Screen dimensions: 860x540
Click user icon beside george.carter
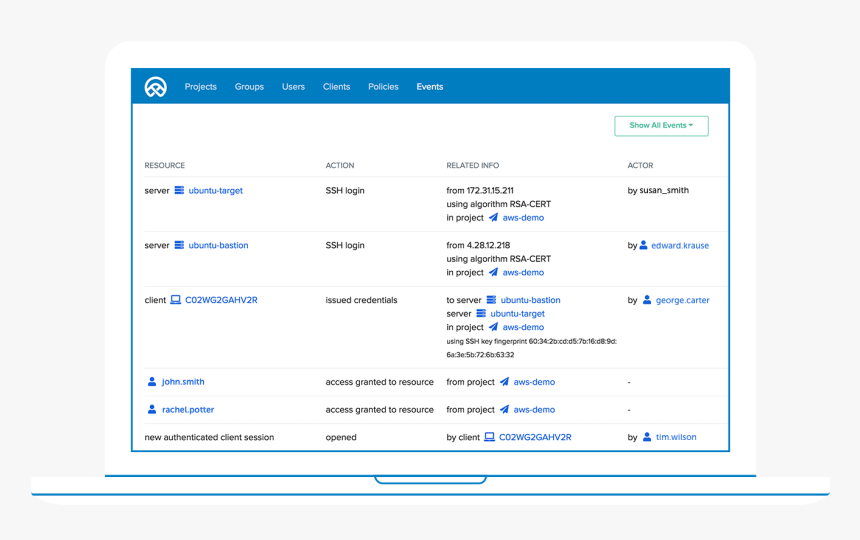click(x=647, y=300)
